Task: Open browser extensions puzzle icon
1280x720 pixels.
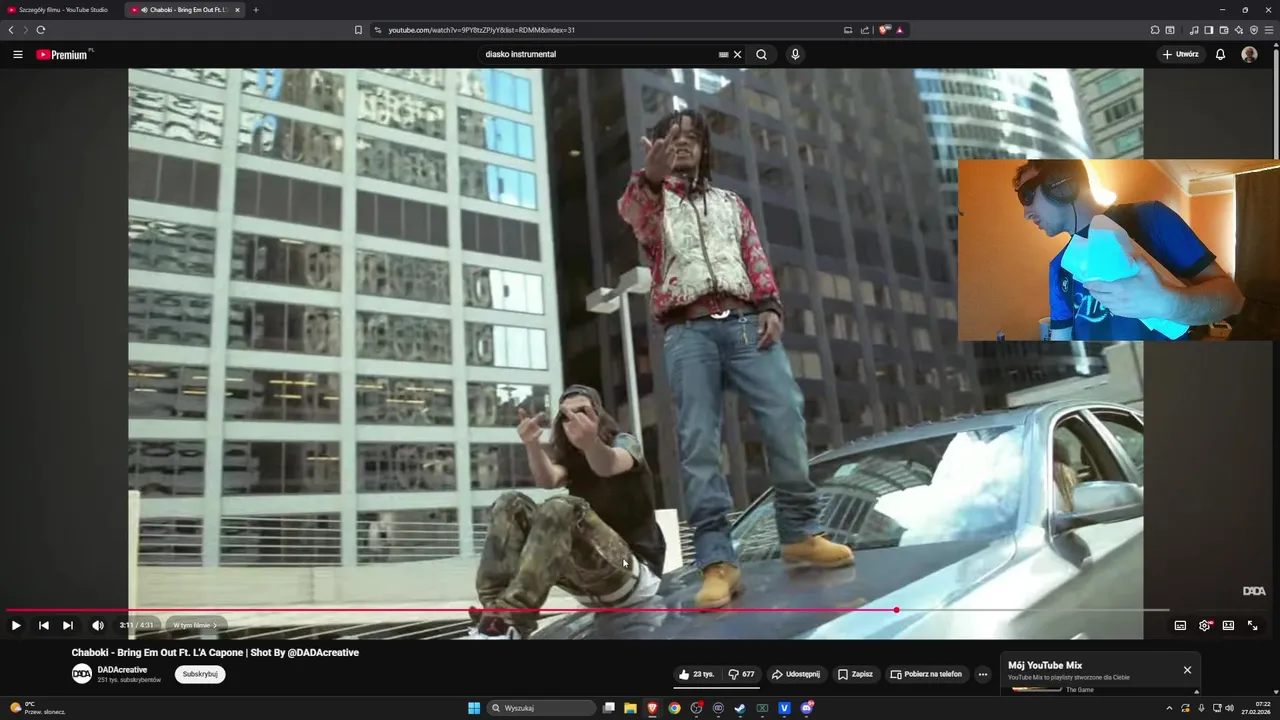Action: tap(1155, 30)
